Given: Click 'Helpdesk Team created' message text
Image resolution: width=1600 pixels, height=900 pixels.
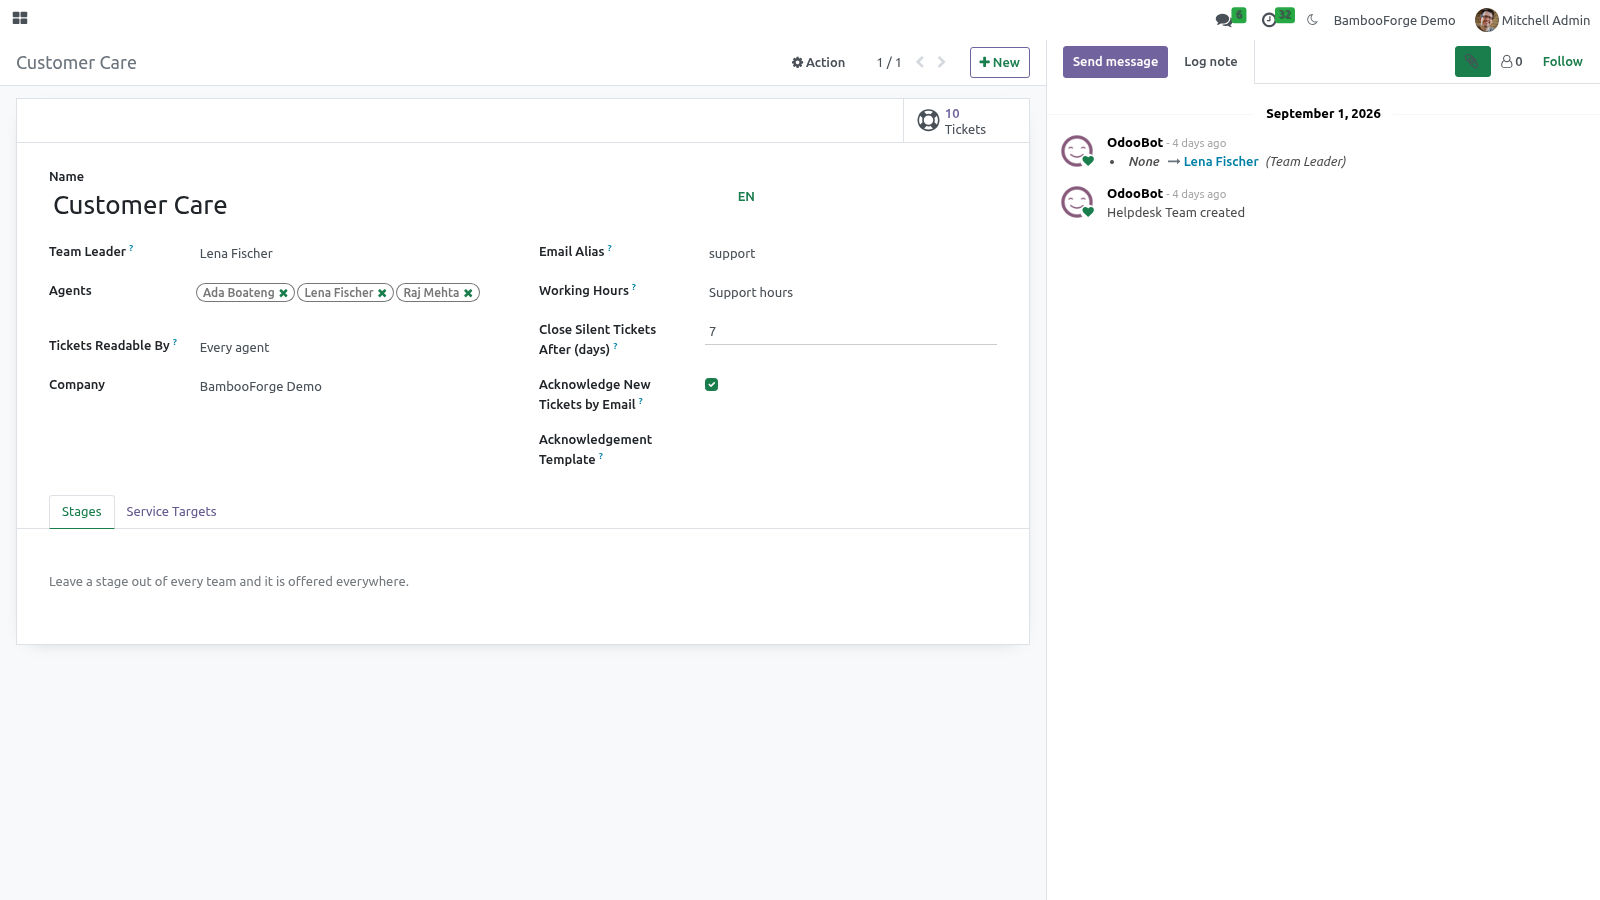Looking at the screenshot, I should pos(1176,213).
